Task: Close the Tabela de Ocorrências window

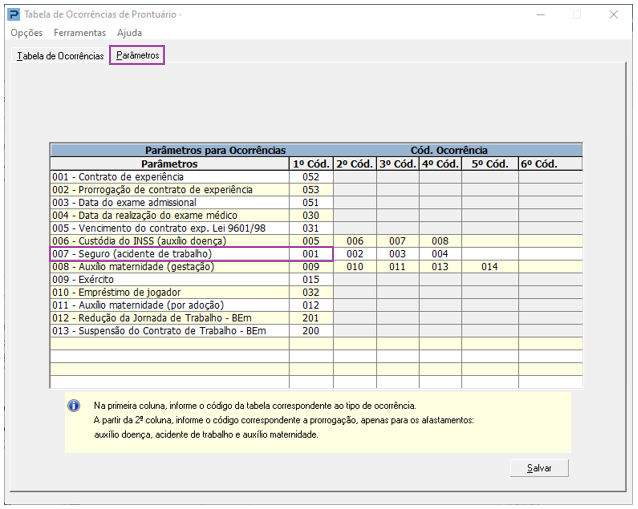Action: [x=614, y=14]
